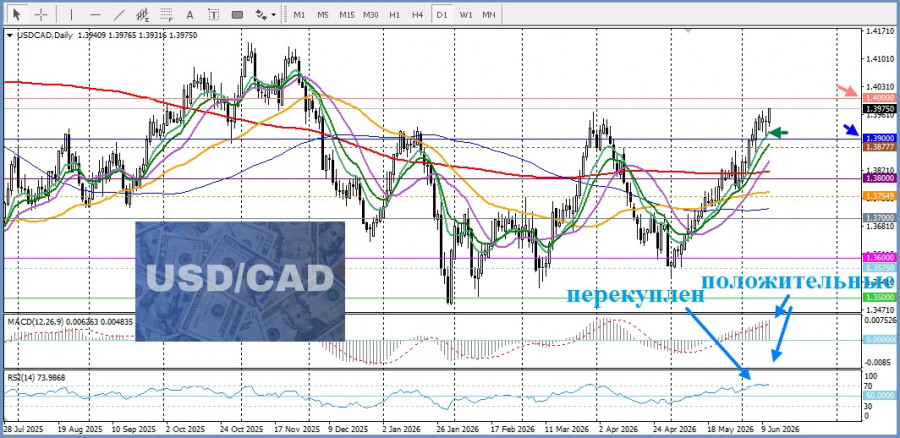Switch to the H4 timeframe

(x=418, y=15)
